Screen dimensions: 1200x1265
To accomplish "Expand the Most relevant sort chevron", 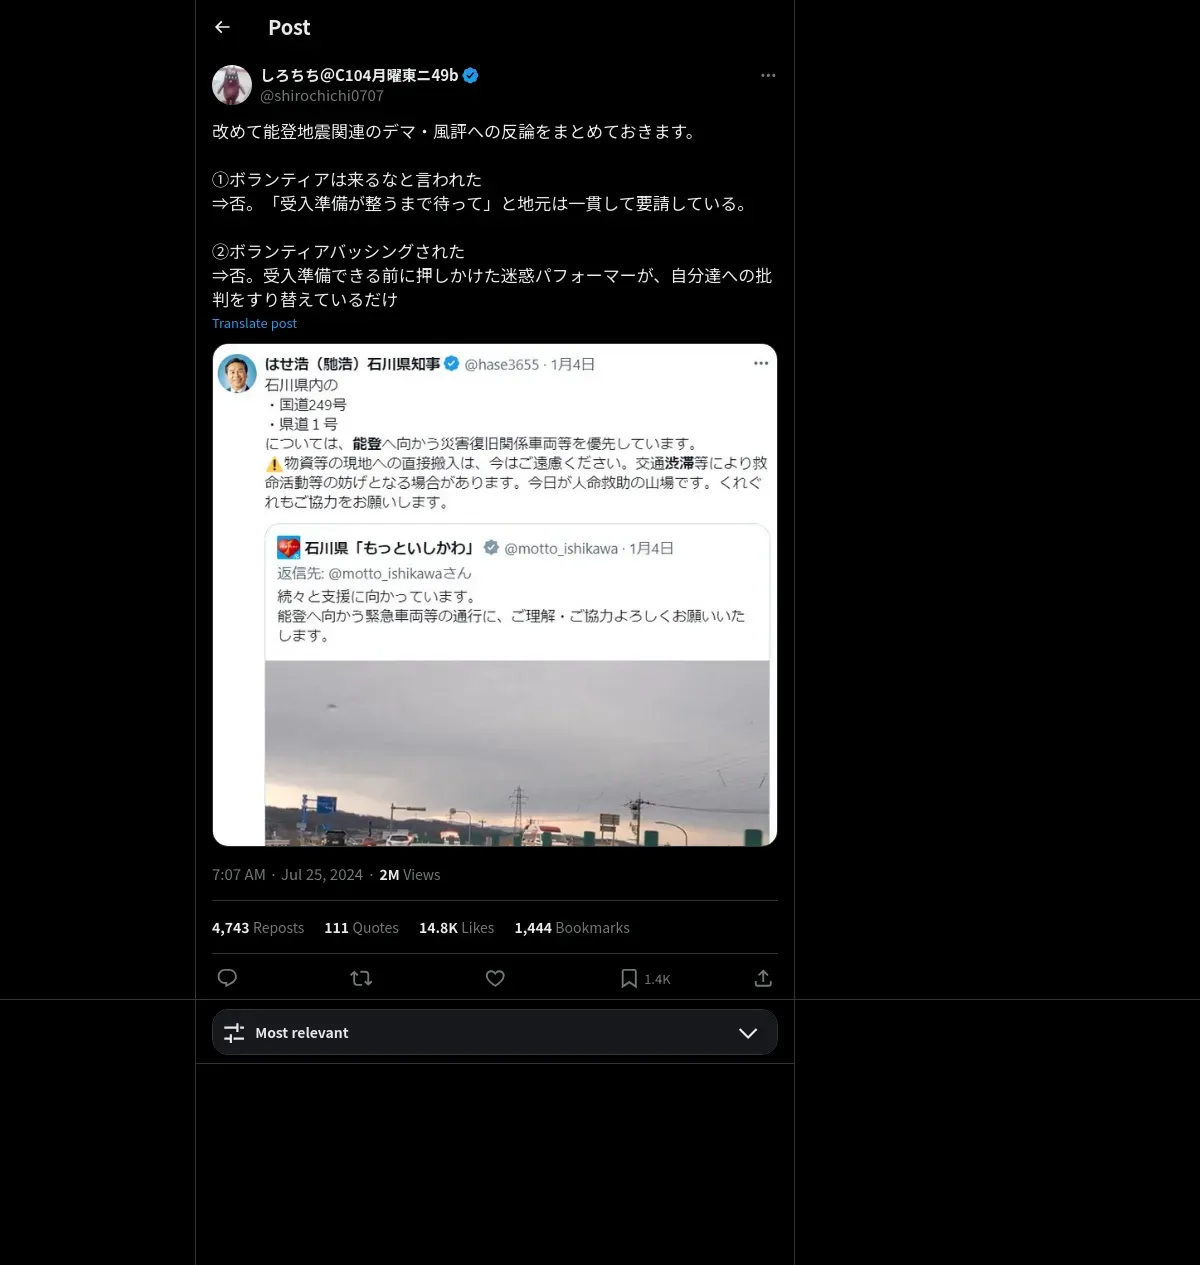I will click(x=748, y=1033).
